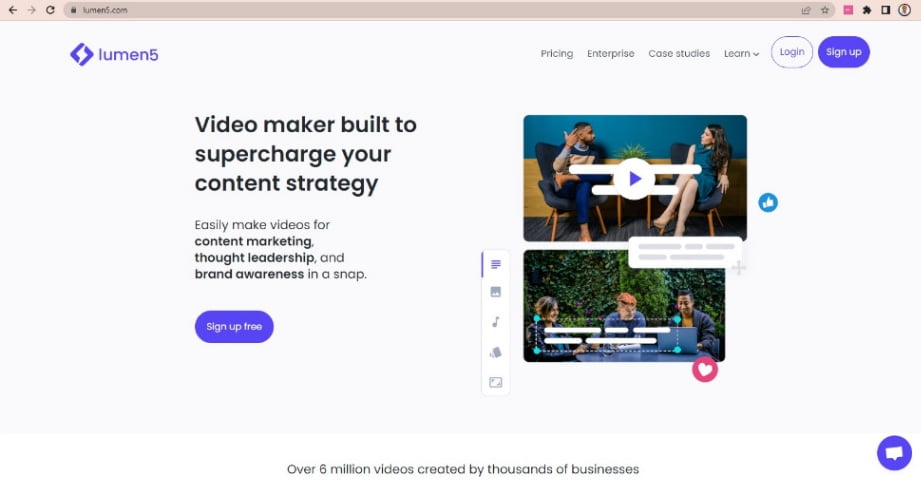Click the lumen5 logo
This screenshot has height=481, width=921.
[114, 55]
